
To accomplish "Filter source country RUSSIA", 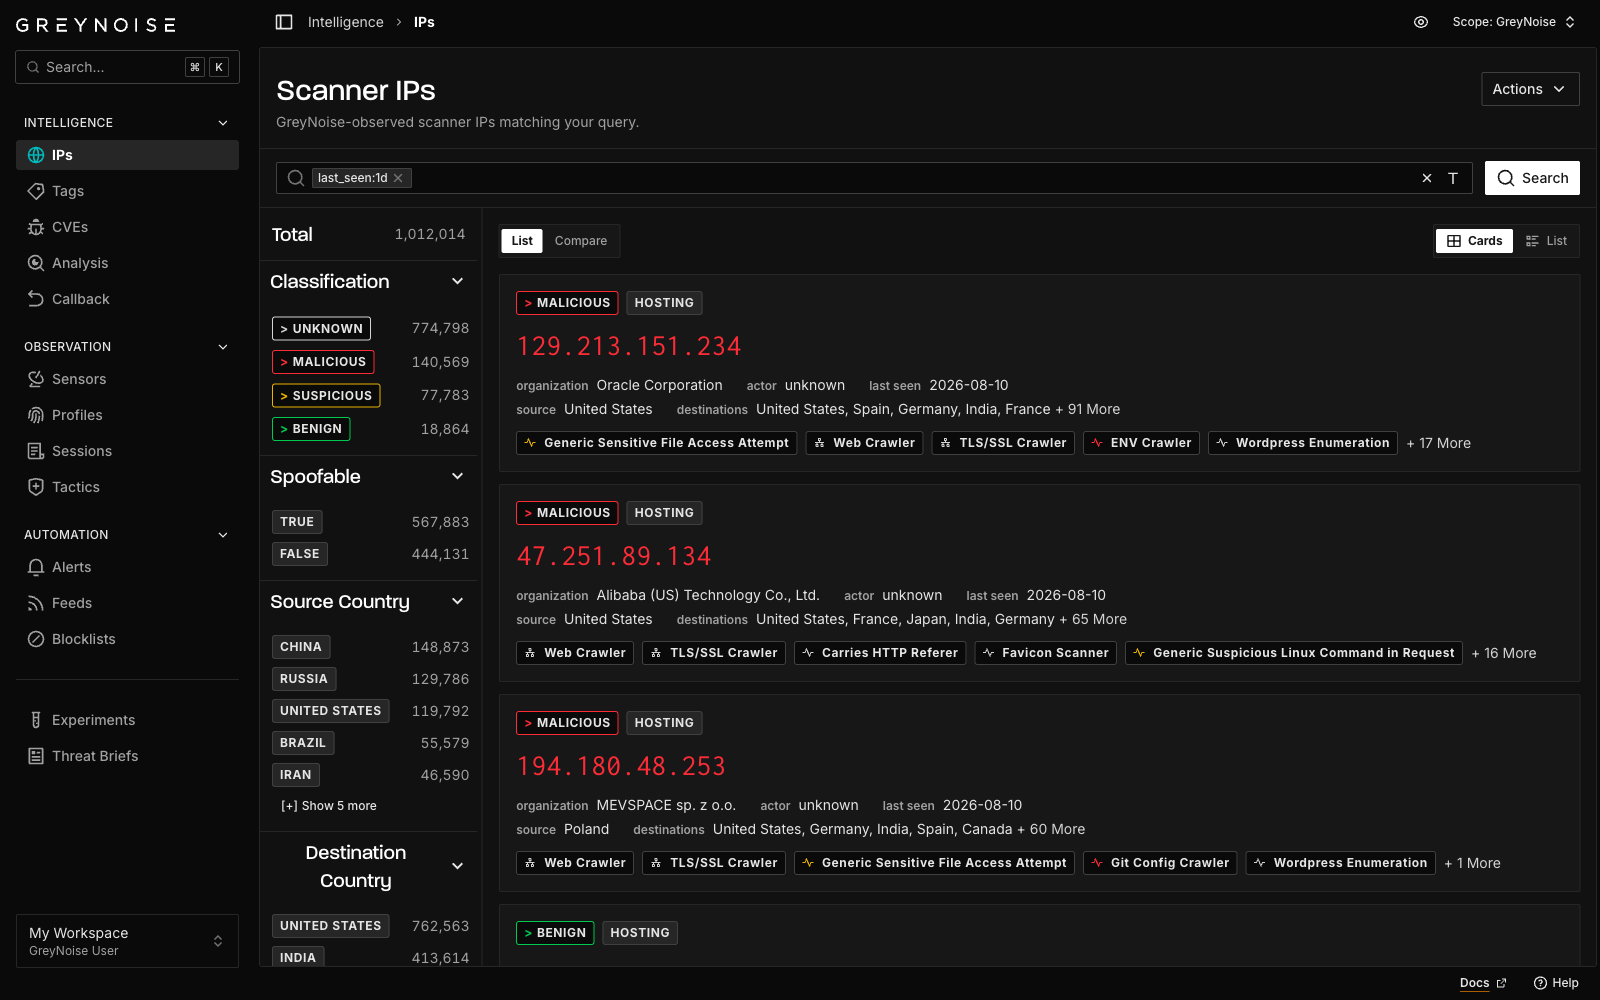I will coord(304,679).
